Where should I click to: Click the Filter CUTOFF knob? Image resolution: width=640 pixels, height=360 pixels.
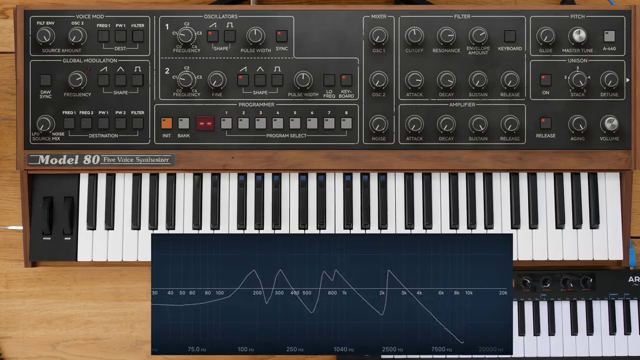click(x=414, y=36)
